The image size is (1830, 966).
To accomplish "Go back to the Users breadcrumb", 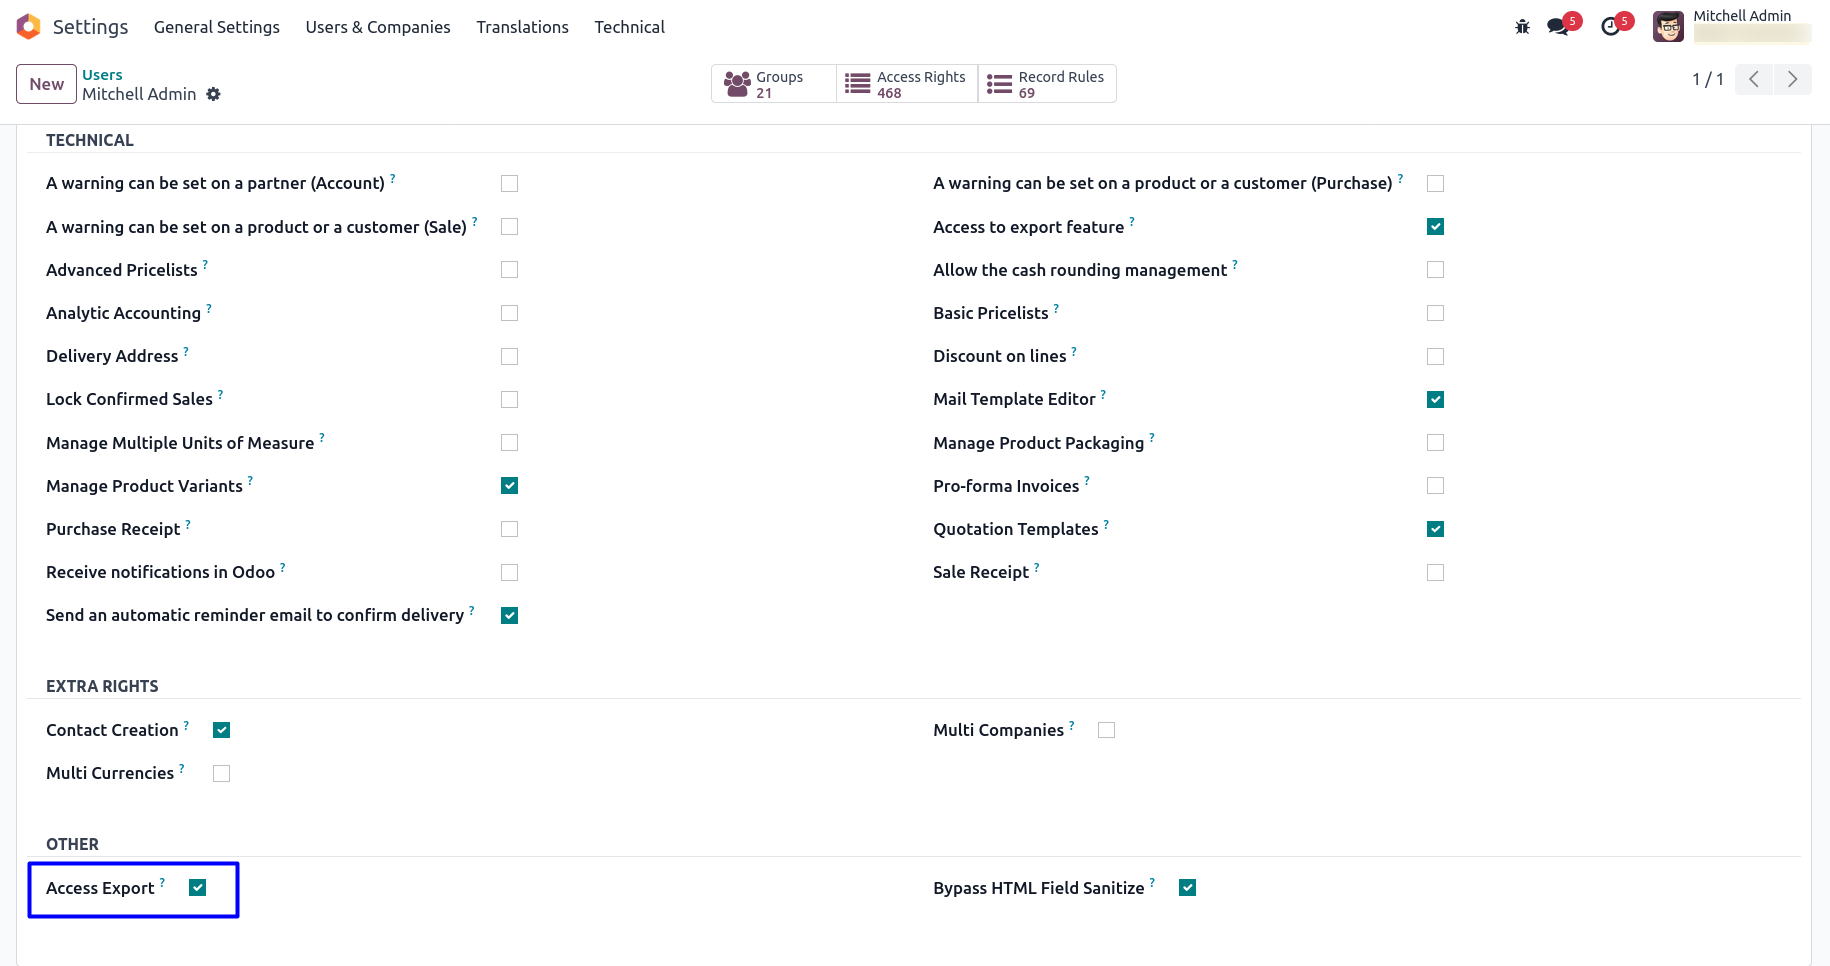I will coord(102,75).
